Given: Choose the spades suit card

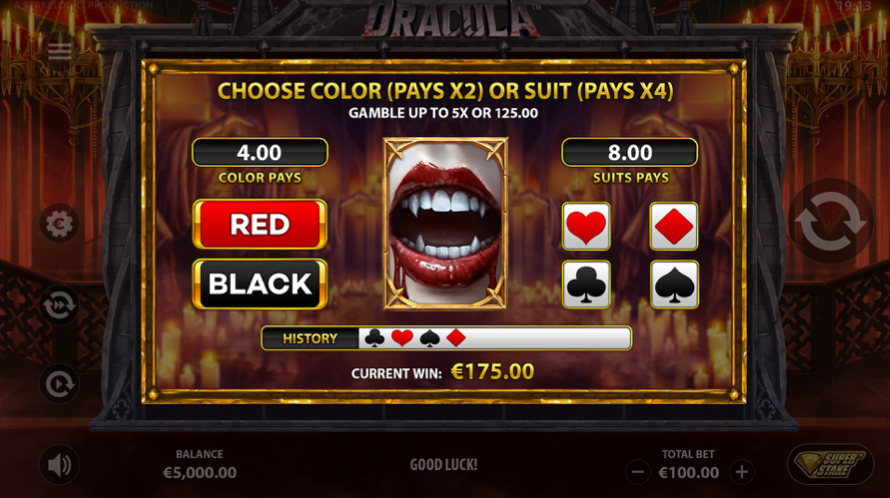Looking at the screenshot, I should tap(674, 284).
